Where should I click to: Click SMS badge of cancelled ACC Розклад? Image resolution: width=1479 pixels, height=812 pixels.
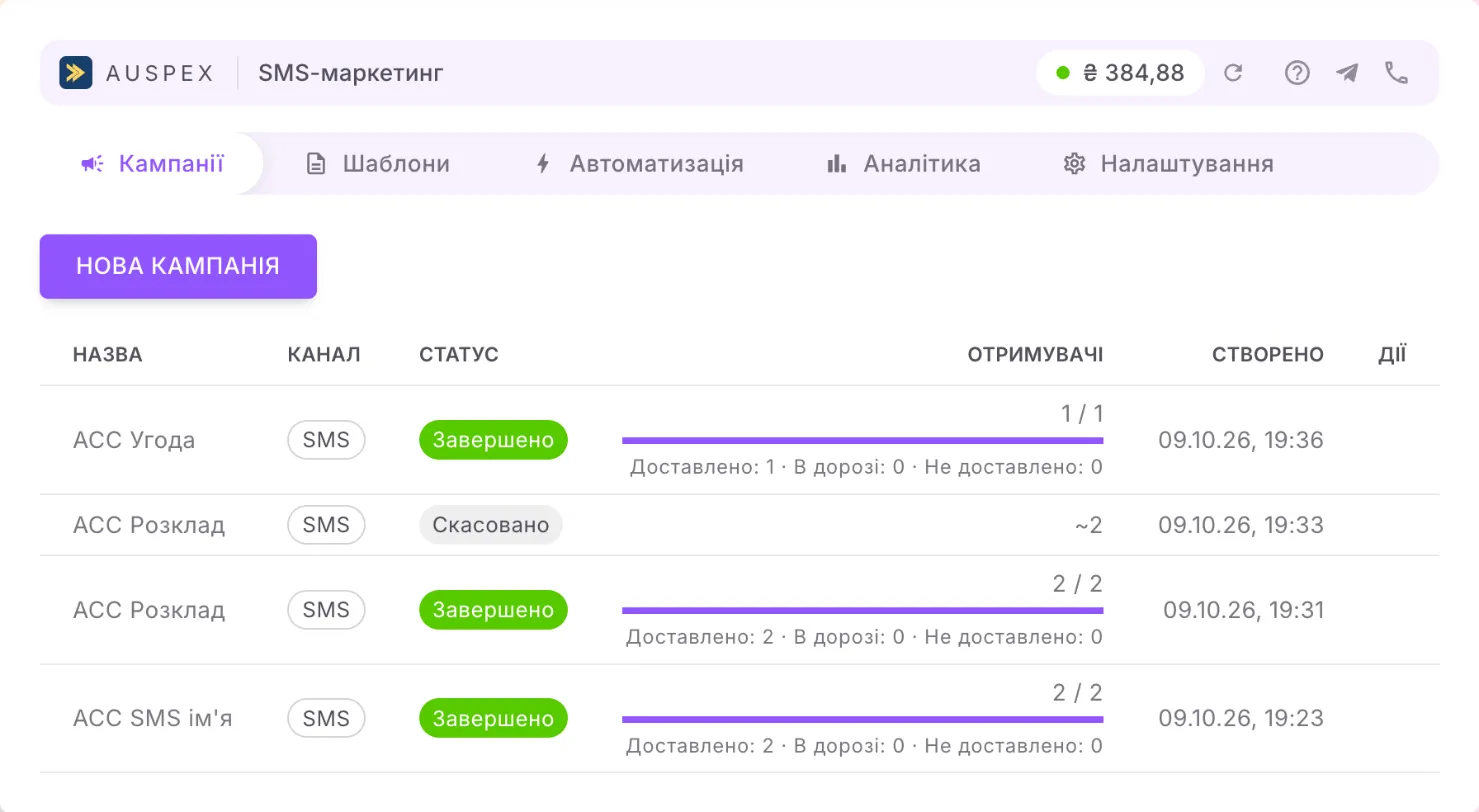[326, 525]
